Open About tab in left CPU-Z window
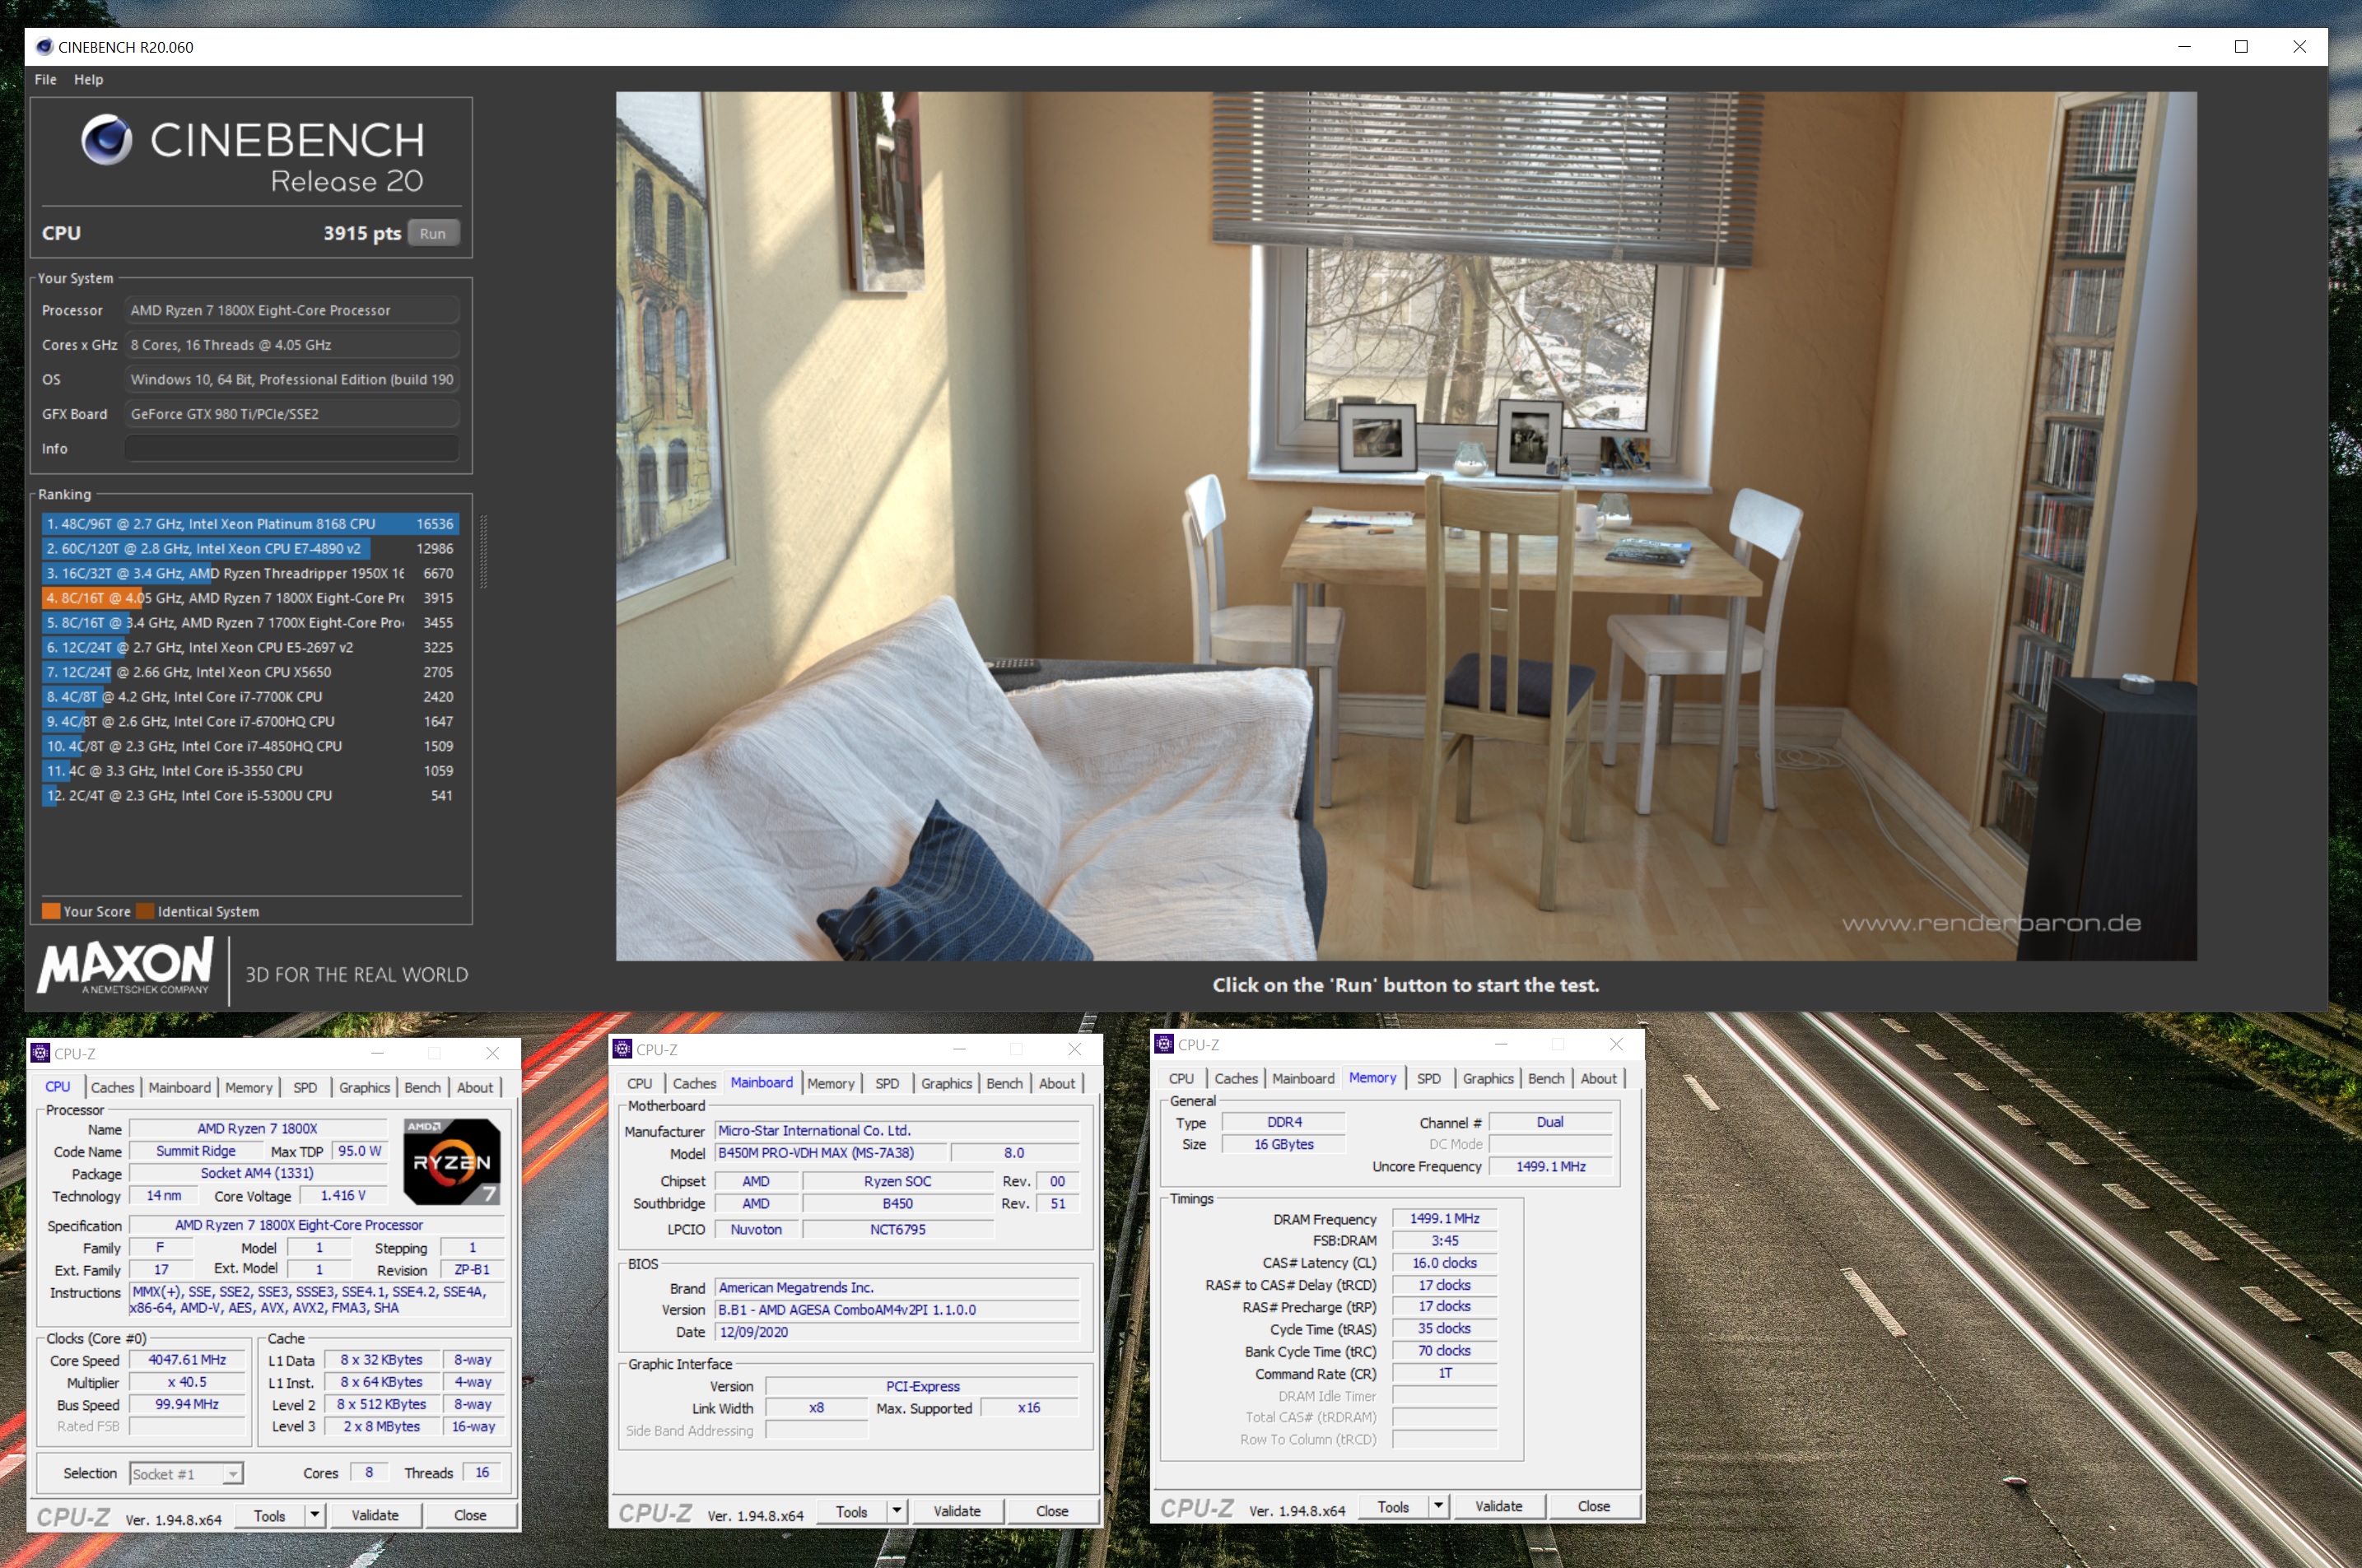The height and width of the screenshot is (1568, 2362). pyautogui.click(x=475, y=1087)
